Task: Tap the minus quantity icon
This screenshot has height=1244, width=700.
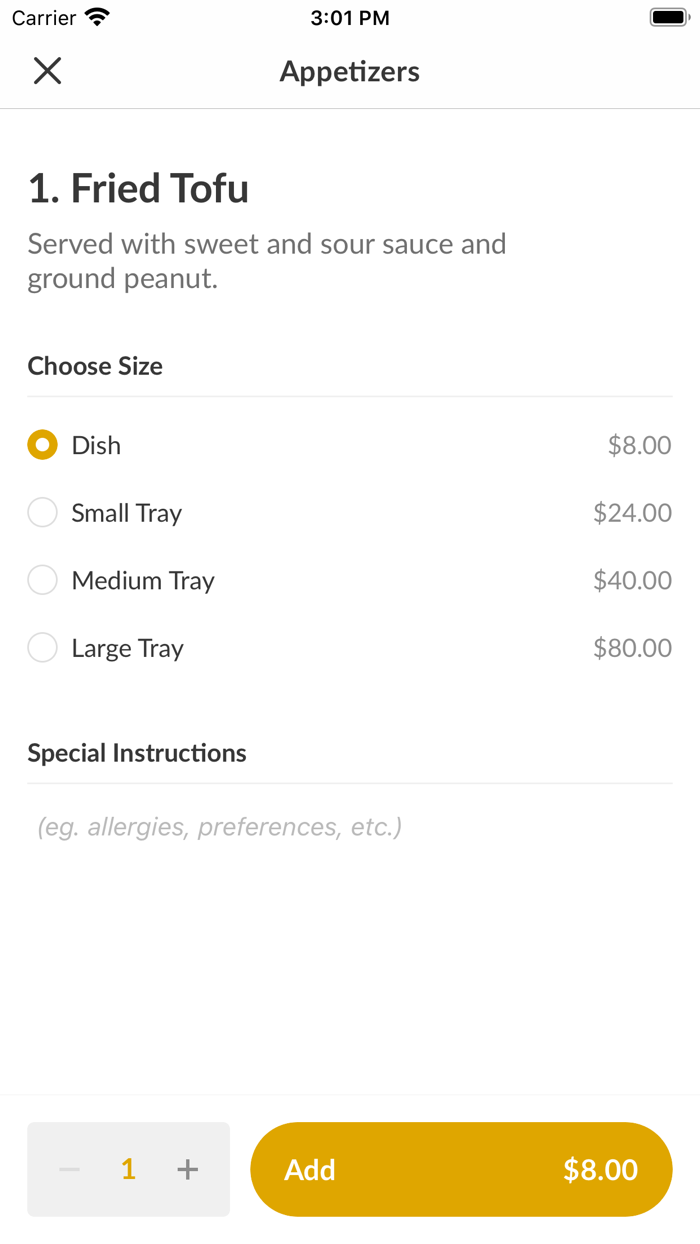Action: point(69,1169)
